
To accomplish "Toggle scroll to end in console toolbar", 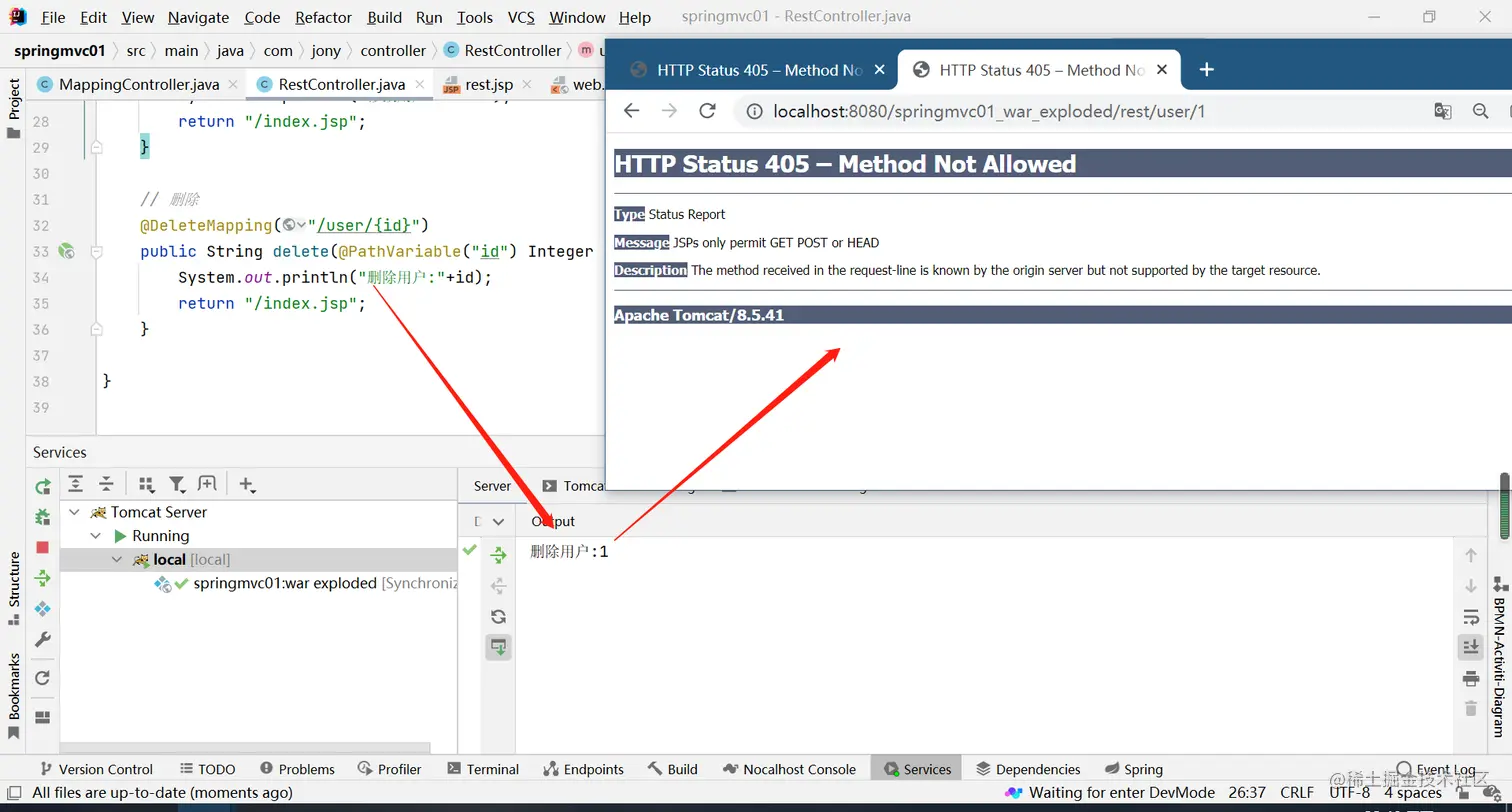I will click(x=1470, y=647).
